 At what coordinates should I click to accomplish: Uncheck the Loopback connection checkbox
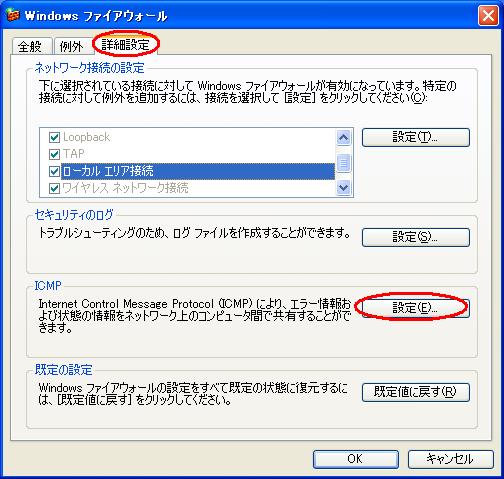pyautogui.click(x=54, y=137)
